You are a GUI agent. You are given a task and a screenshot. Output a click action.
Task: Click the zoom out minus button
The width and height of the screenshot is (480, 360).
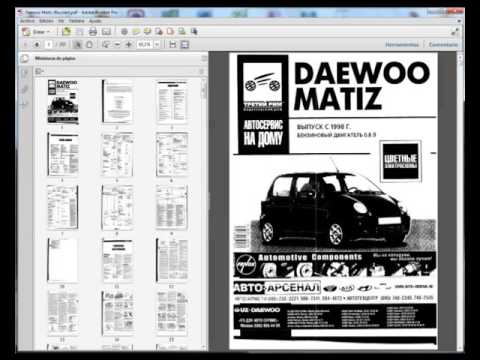pos(117,44)
